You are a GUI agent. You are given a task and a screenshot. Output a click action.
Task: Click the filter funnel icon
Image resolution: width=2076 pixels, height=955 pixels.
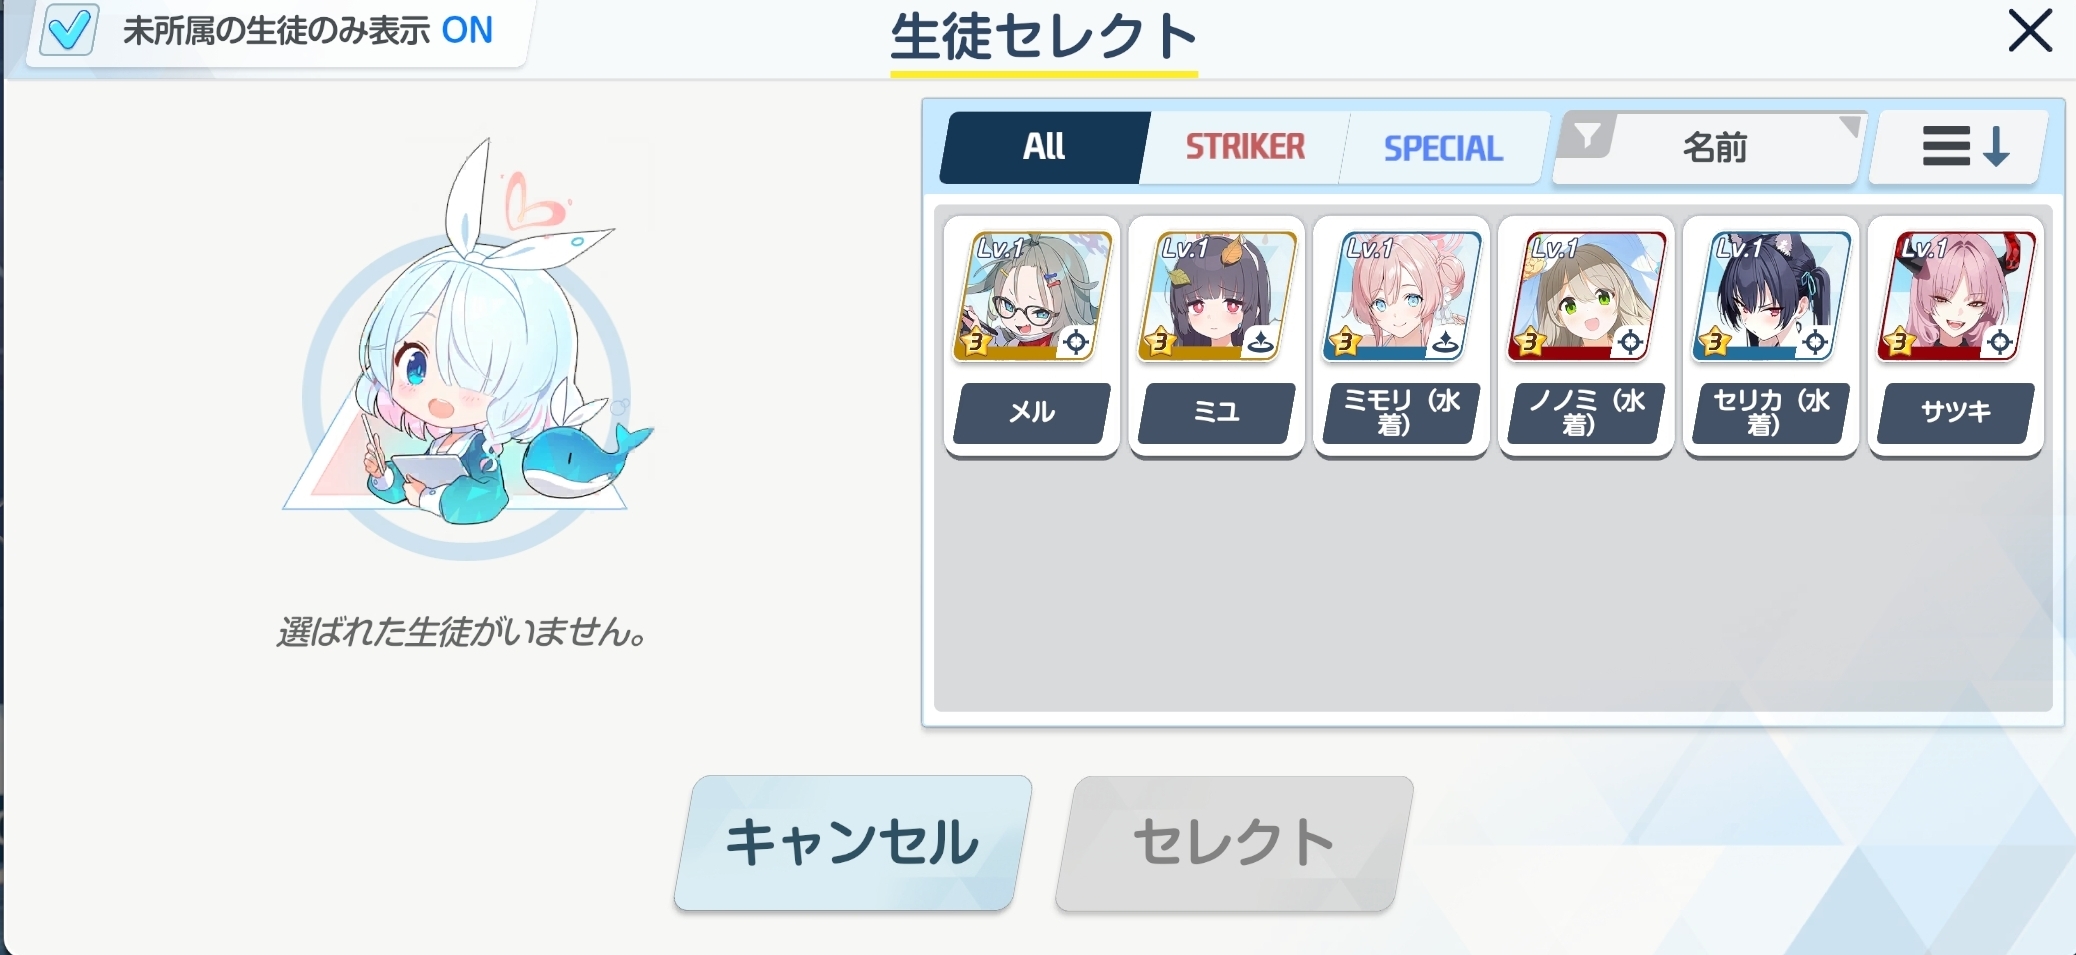(1587, 137)
